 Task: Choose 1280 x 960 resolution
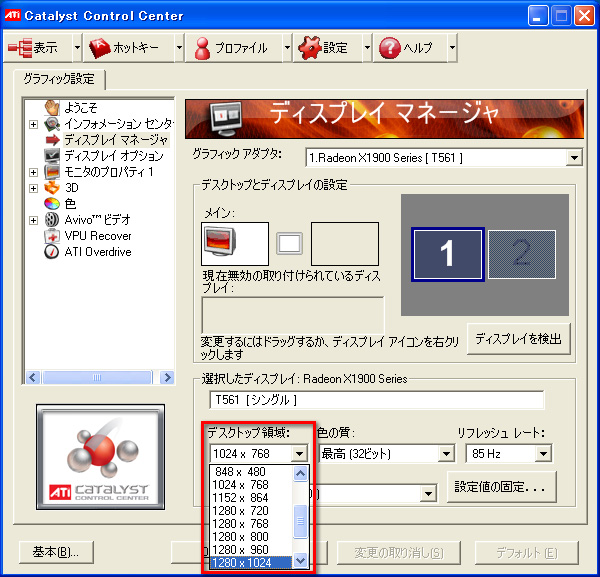tap(251, 550)
